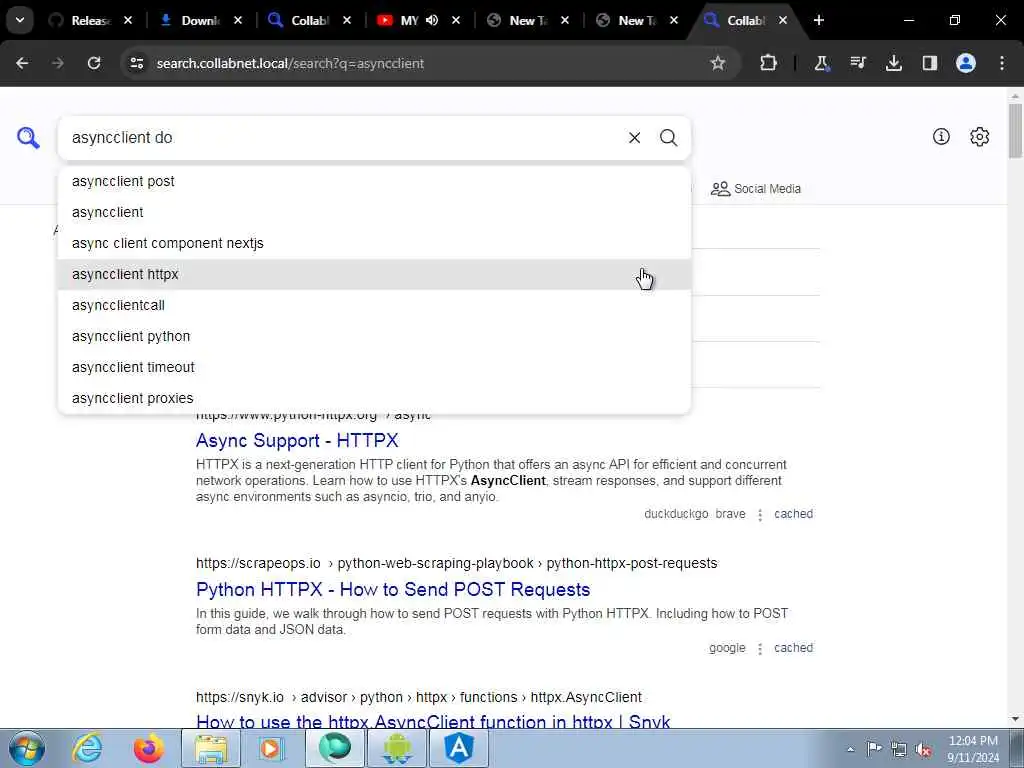Open the Downloads icon in toolbar
This screenshot has height=768, width=1024.
[x=893, y=63]
